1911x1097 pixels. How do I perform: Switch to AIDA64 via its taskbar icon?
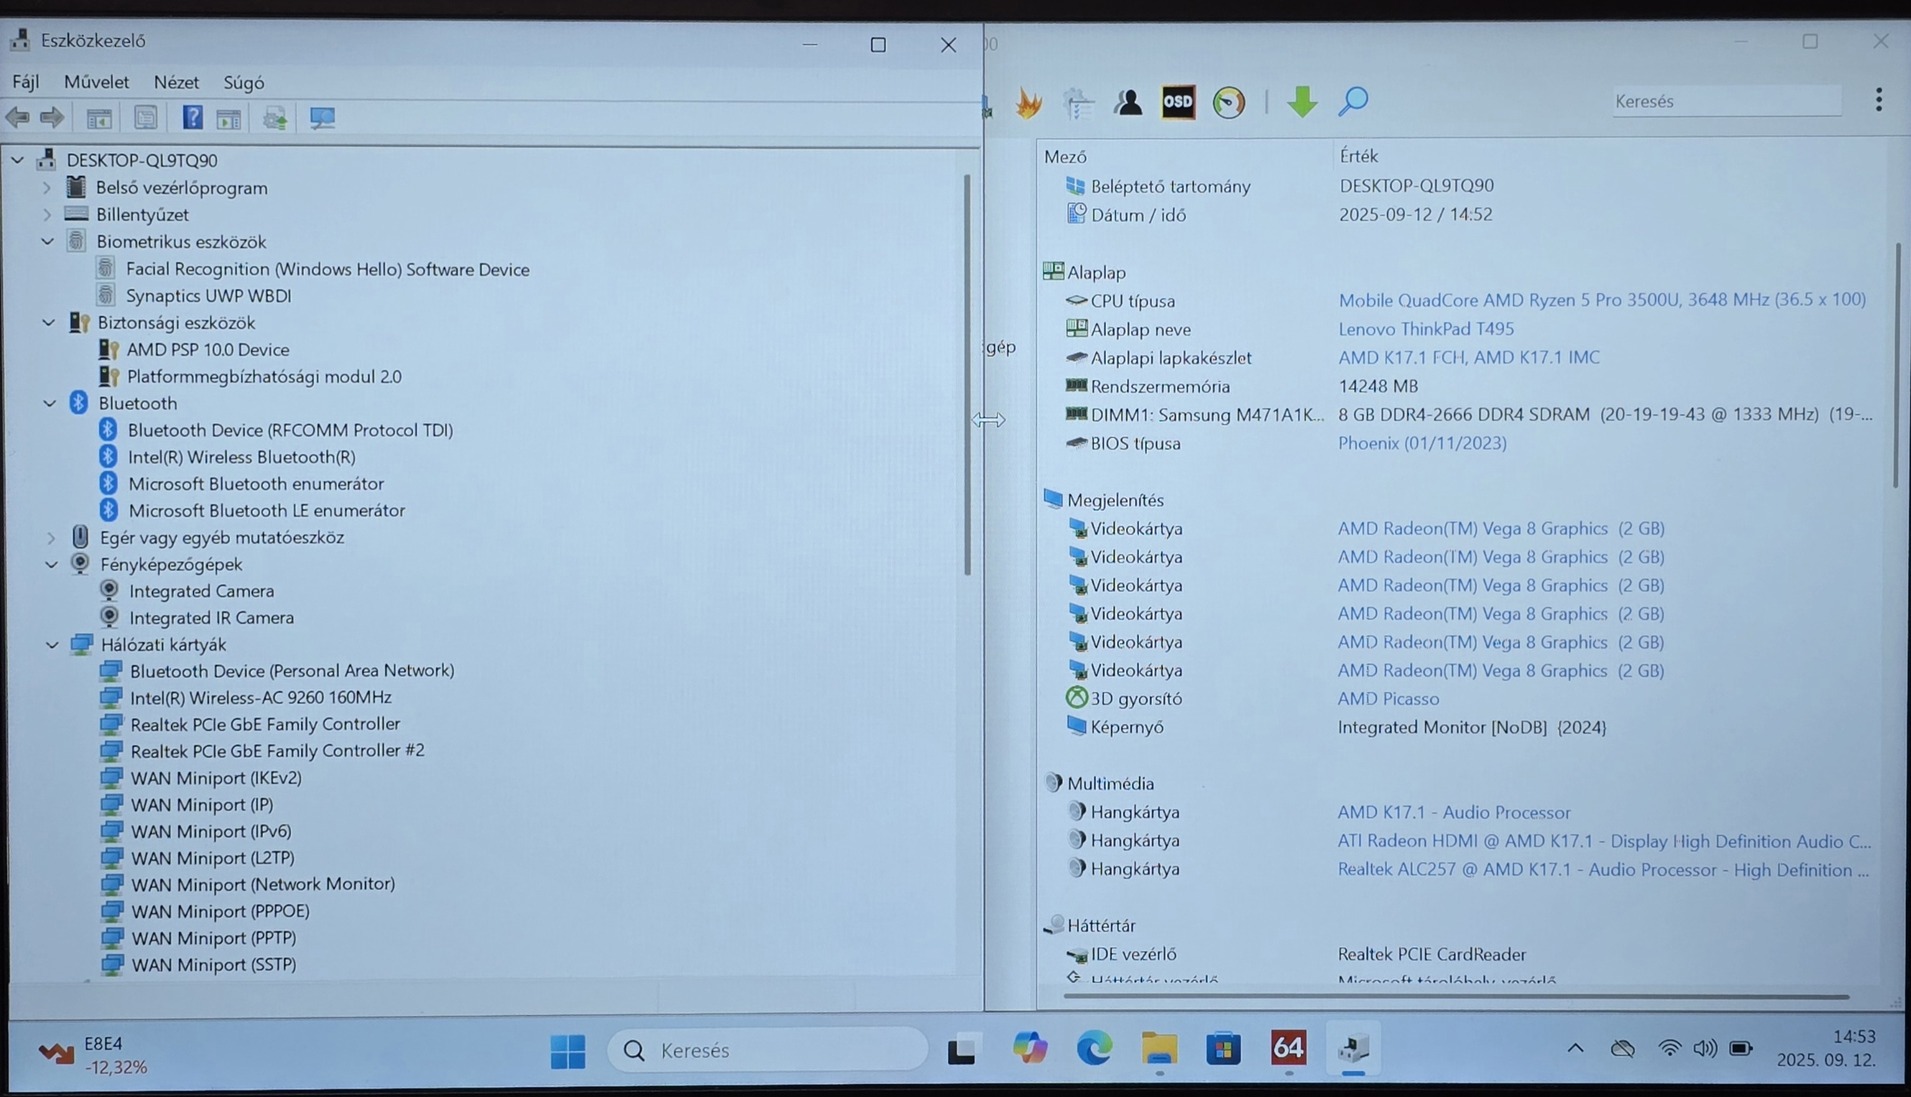click(x=1288, y=1048)
